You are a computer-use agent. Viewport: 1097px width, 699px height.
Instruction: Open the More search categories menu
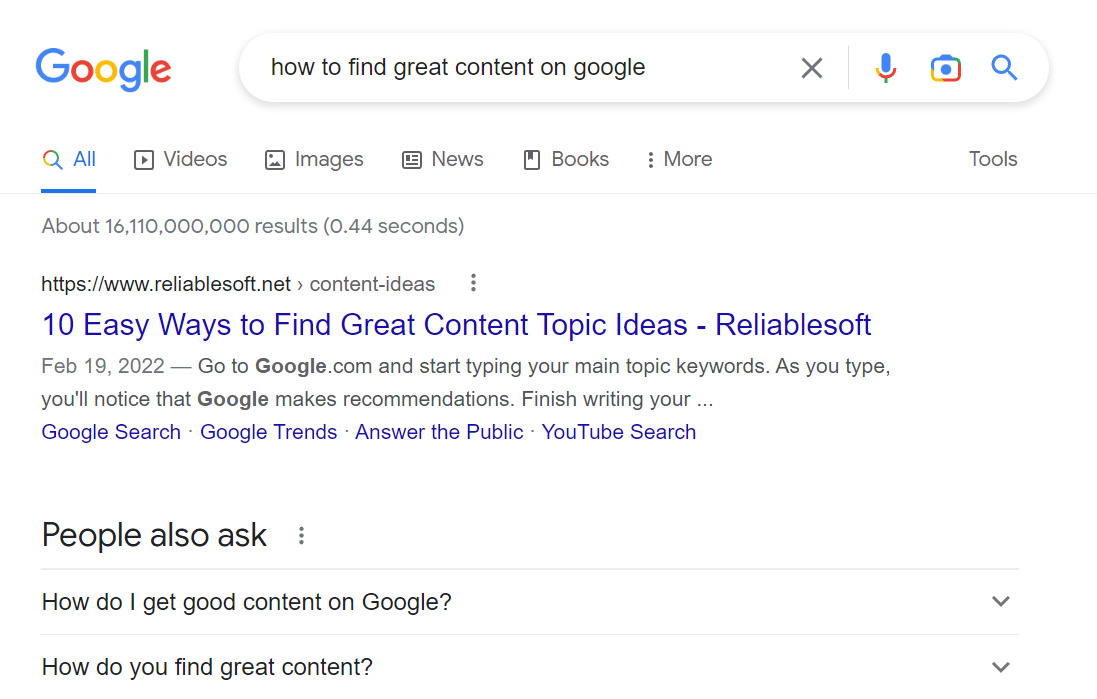coord(679,160)
